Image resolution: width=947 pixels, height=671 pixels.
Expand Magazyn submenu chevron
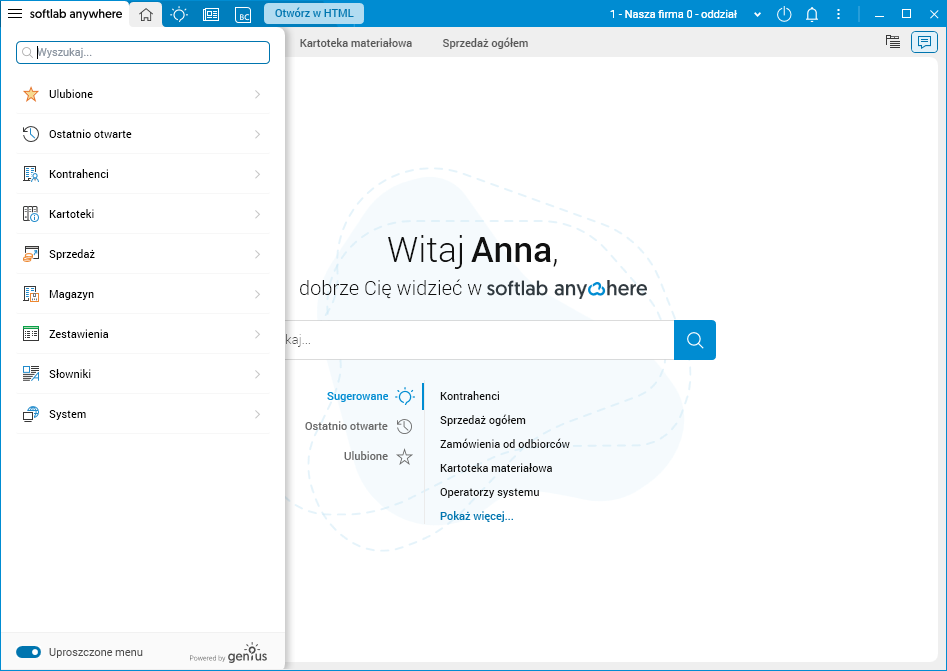tap(257, 294)
